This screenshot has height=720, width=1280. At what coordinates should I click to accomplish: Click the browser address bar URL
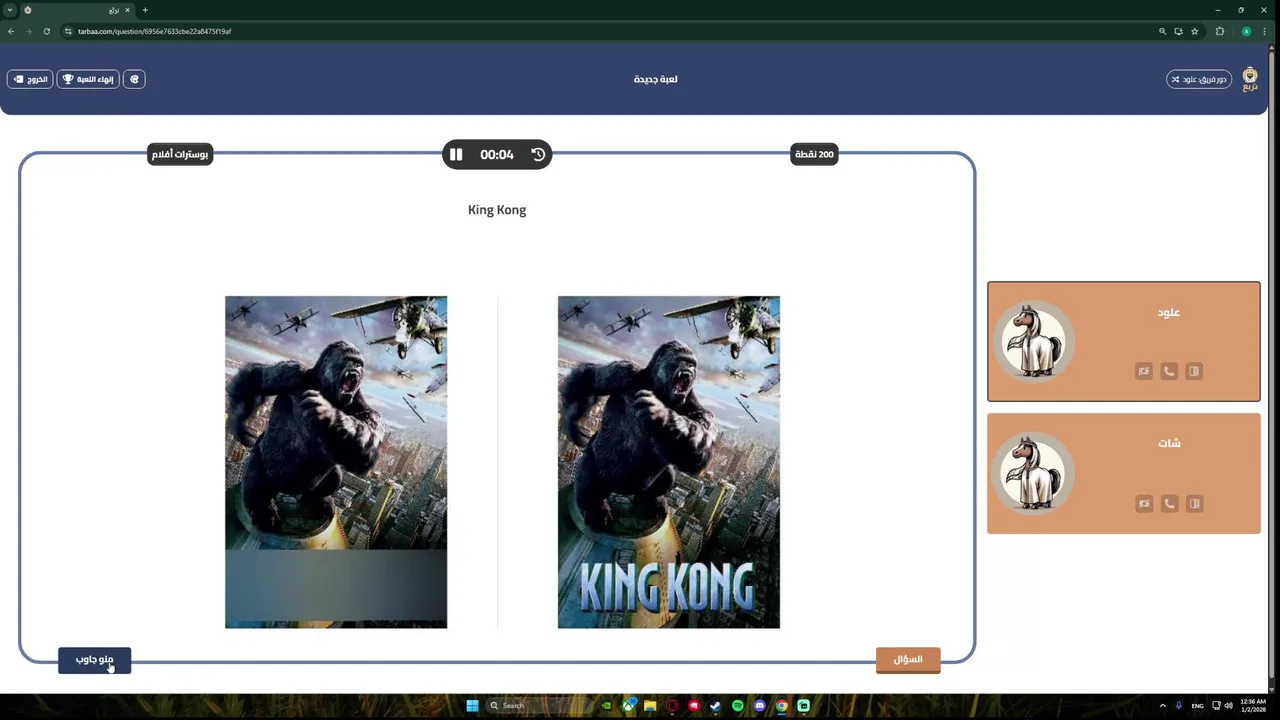point(155,31)
